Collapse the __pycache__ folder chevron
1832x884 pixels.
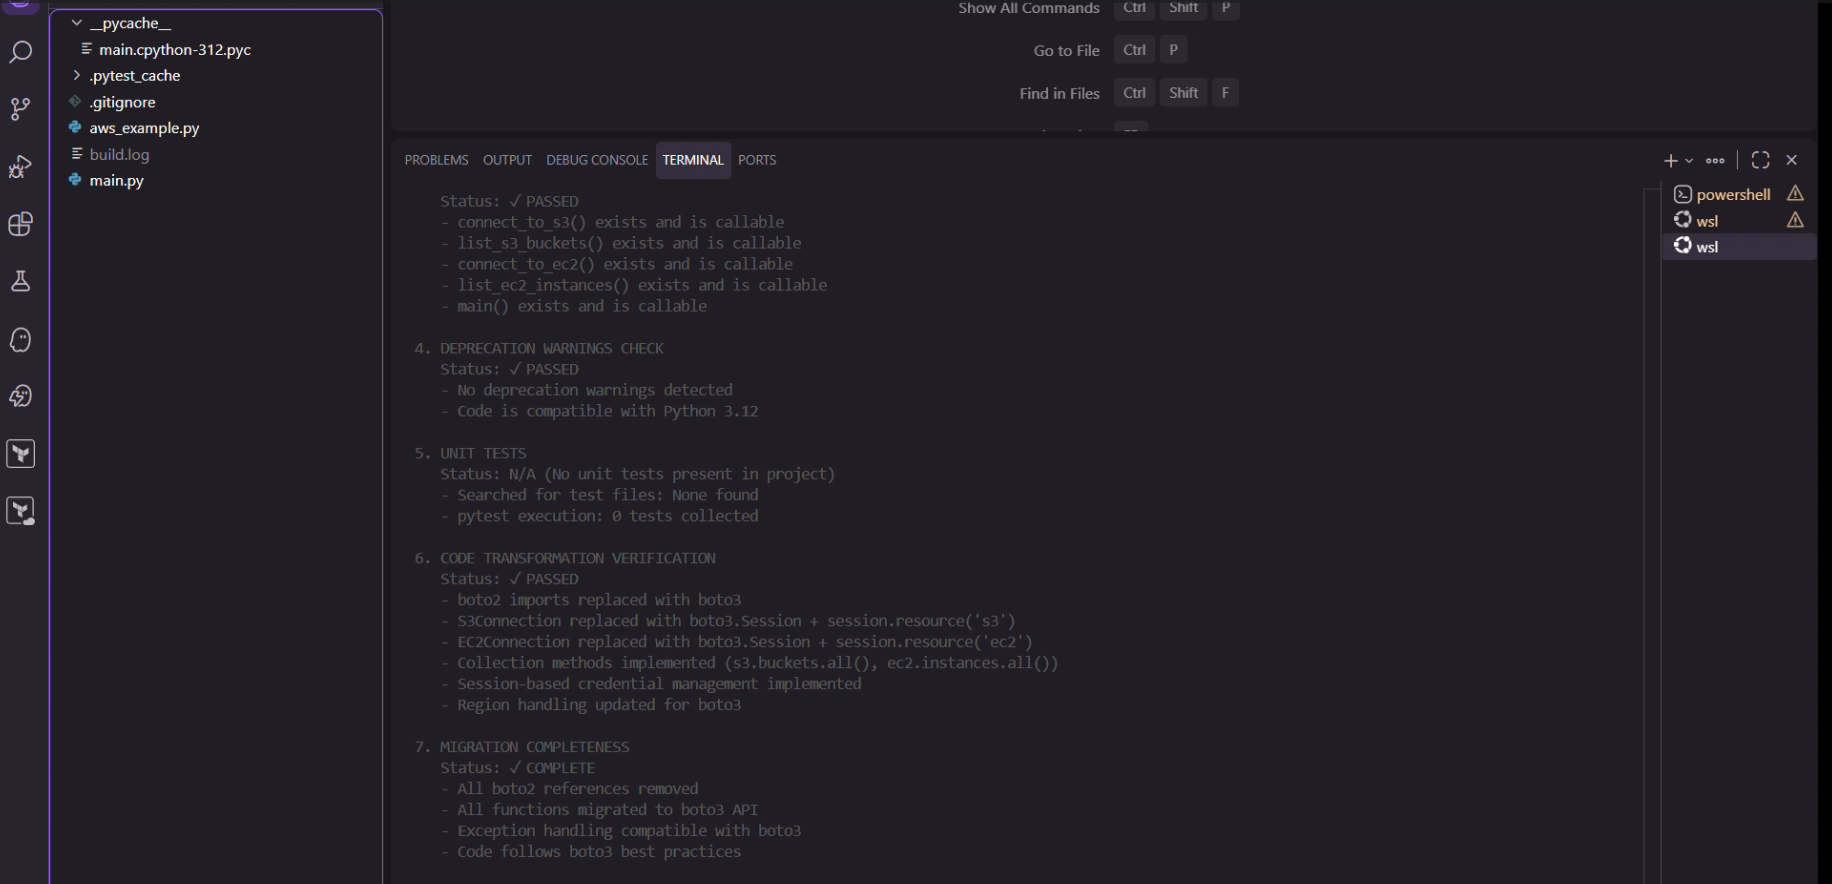[x=77, y=23]
